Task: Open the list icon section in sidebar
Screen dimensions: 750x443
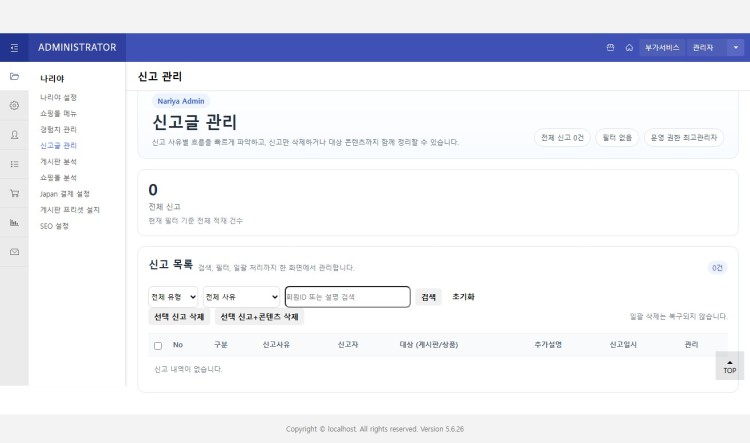Action: 14,163
